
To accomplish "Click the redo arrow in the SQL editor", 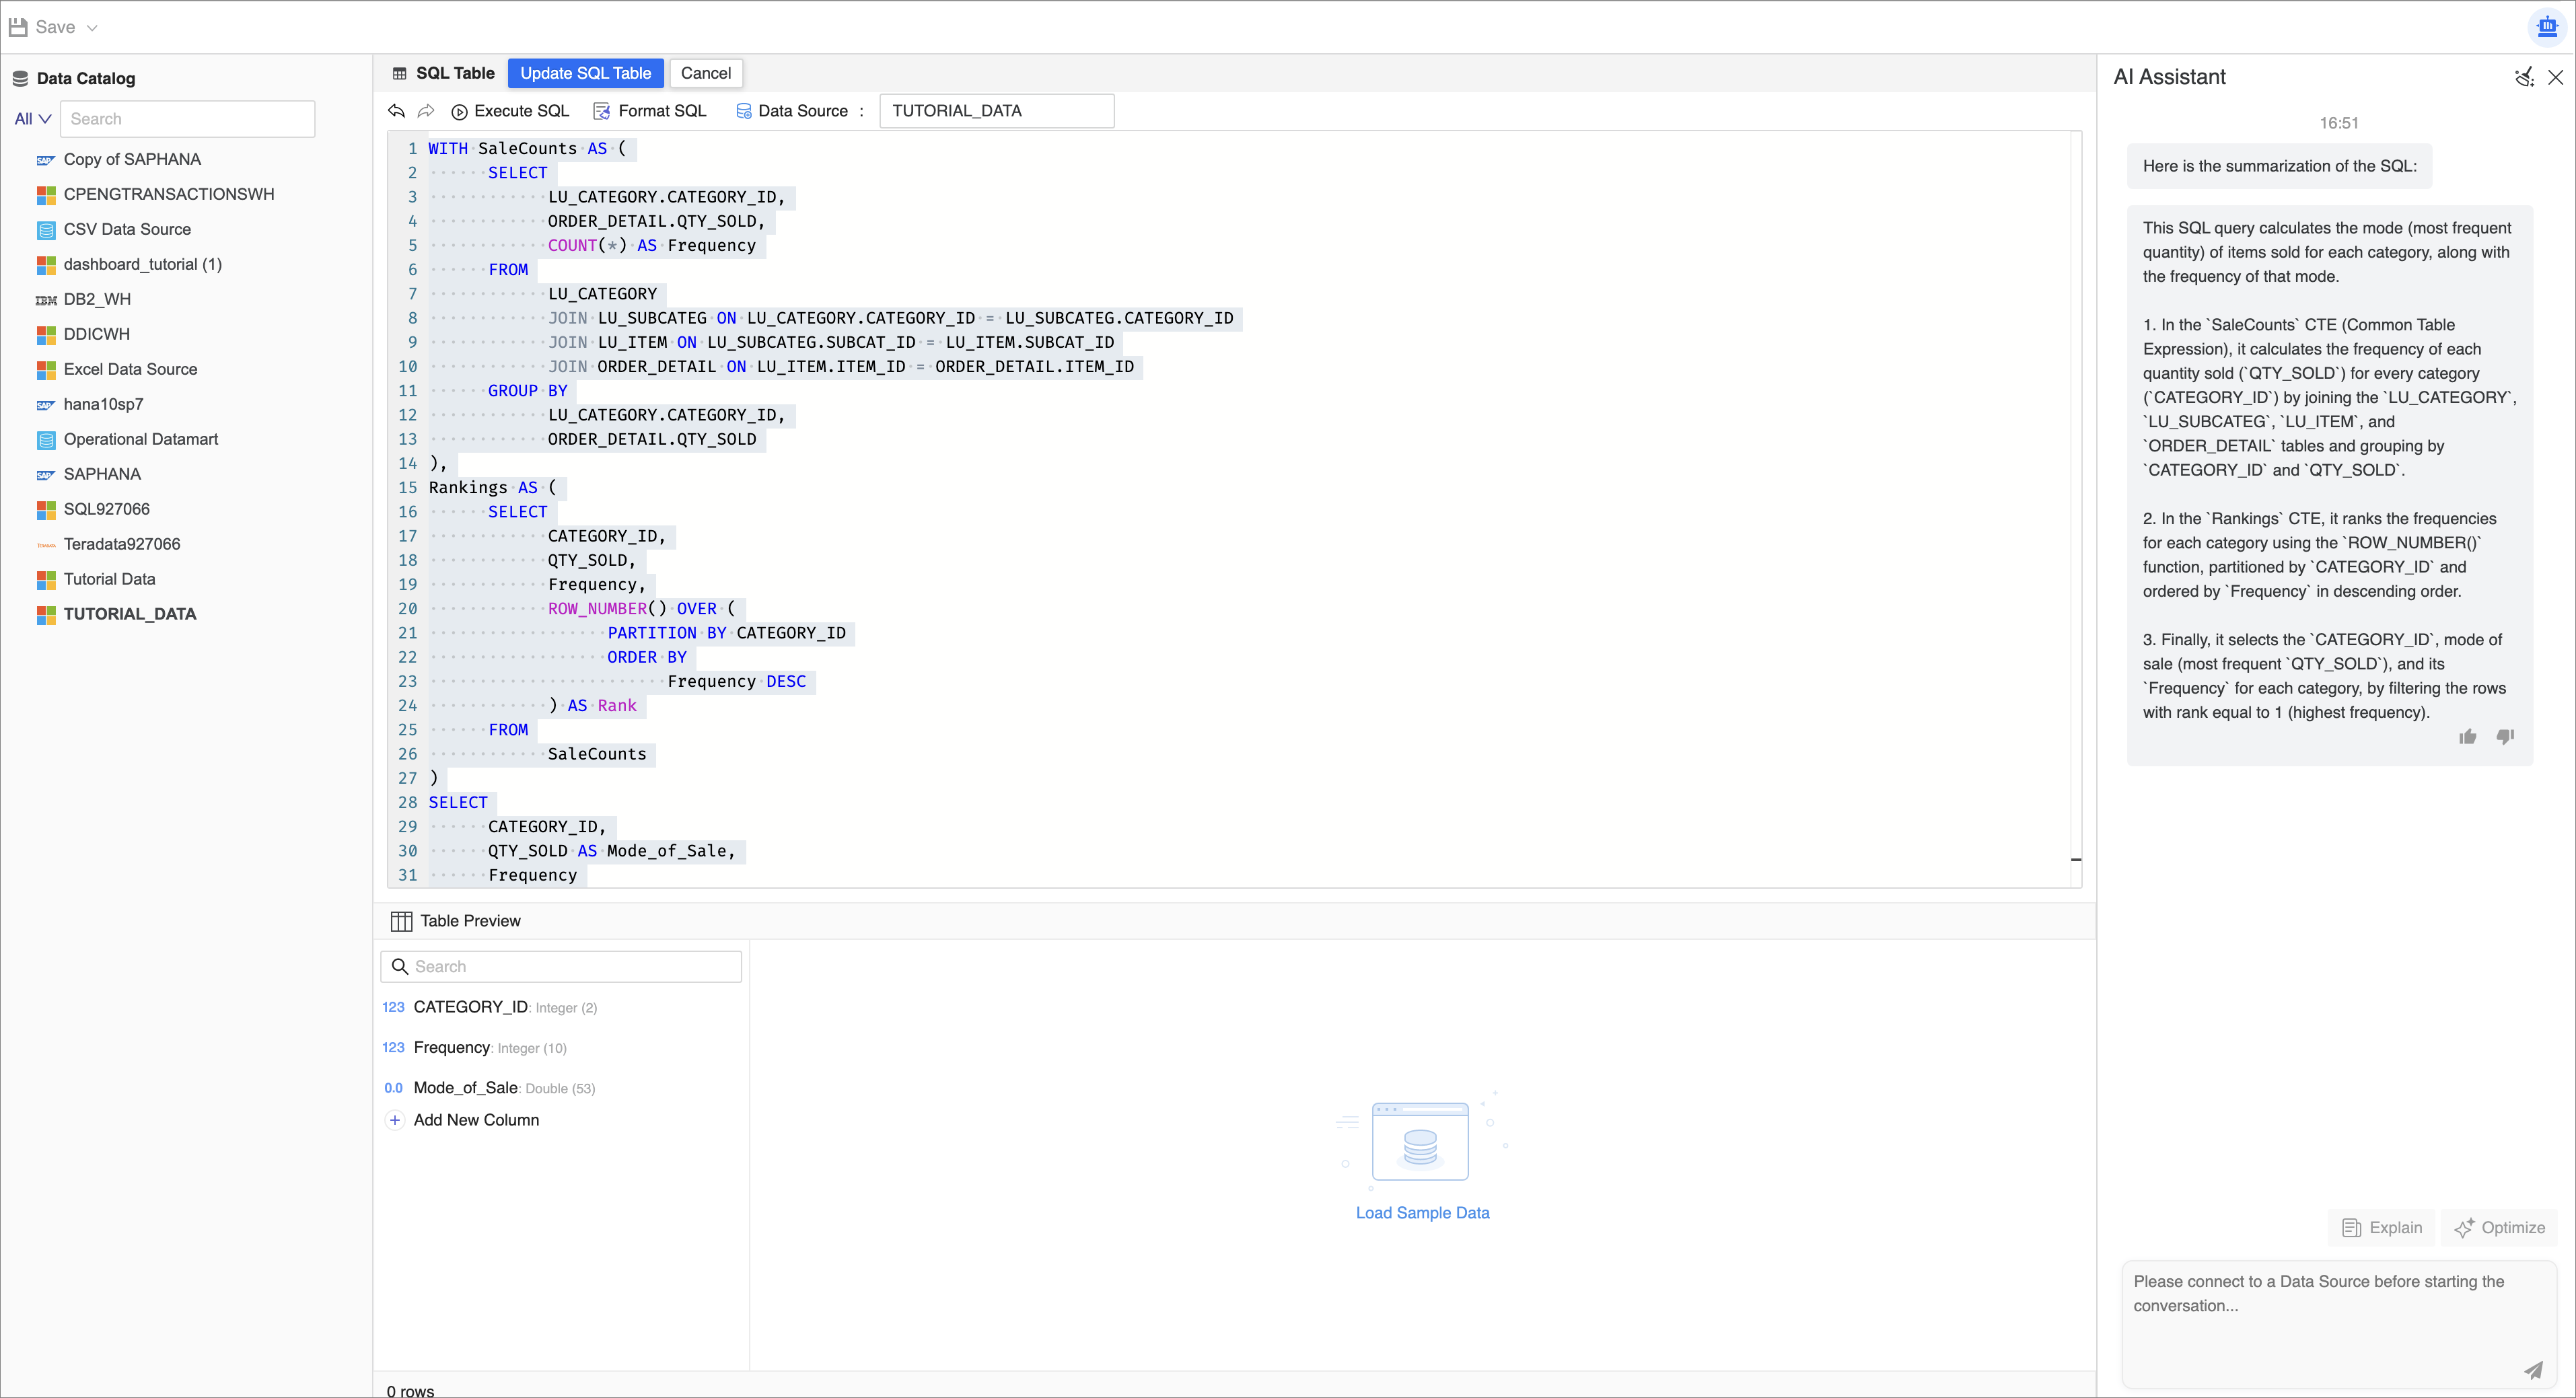I will (x=425, y=111).
